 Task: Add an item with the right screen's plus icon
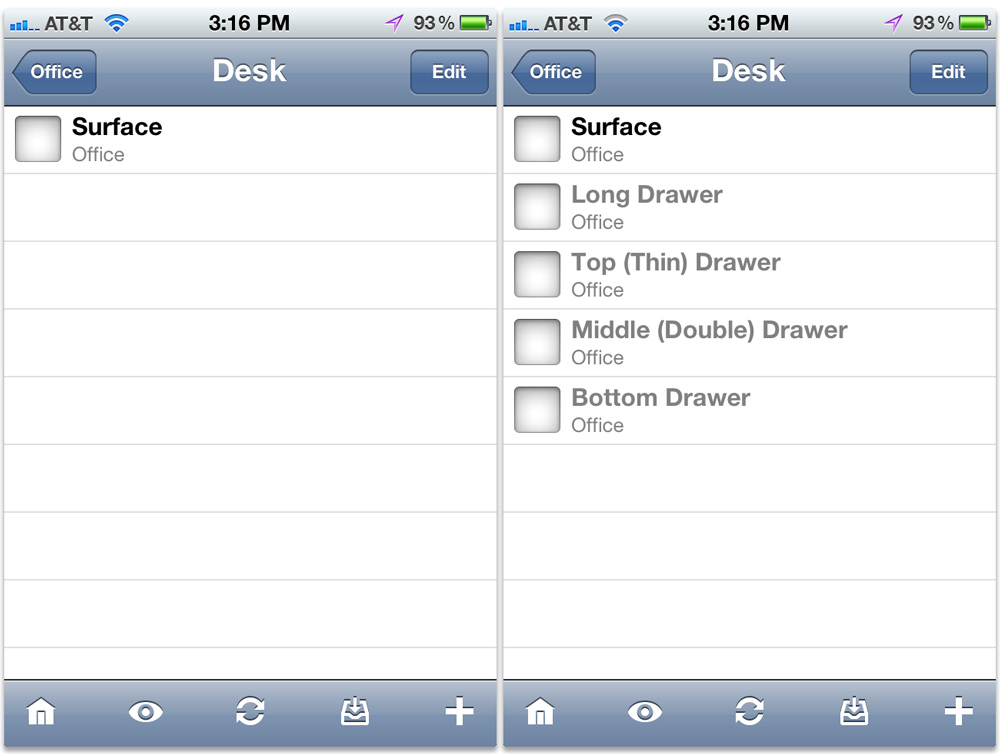click(x=958, y=712)
